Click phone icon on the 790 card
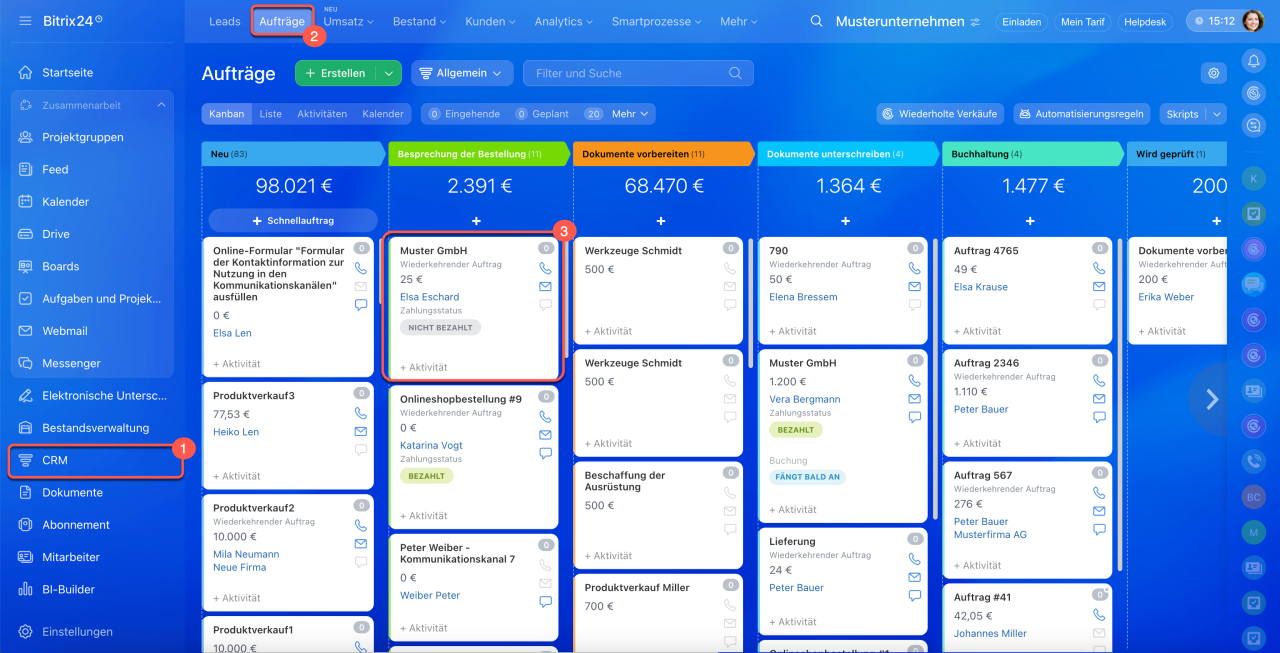 pos(915,268)
